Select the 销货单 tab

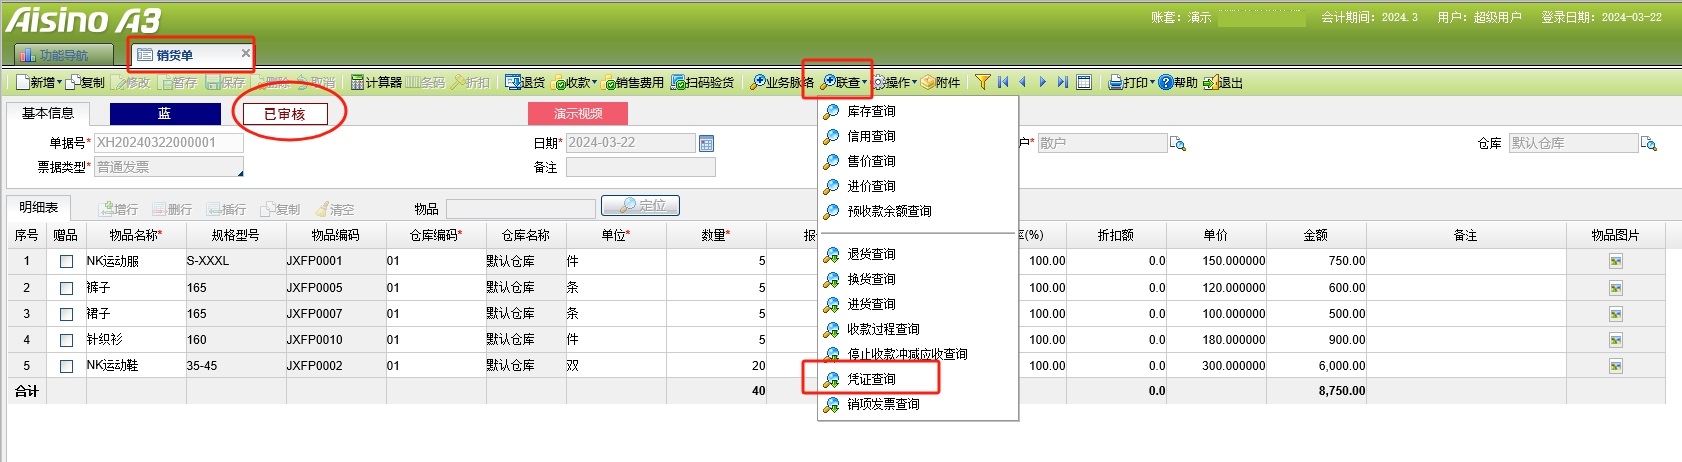[x=175, y=55]
